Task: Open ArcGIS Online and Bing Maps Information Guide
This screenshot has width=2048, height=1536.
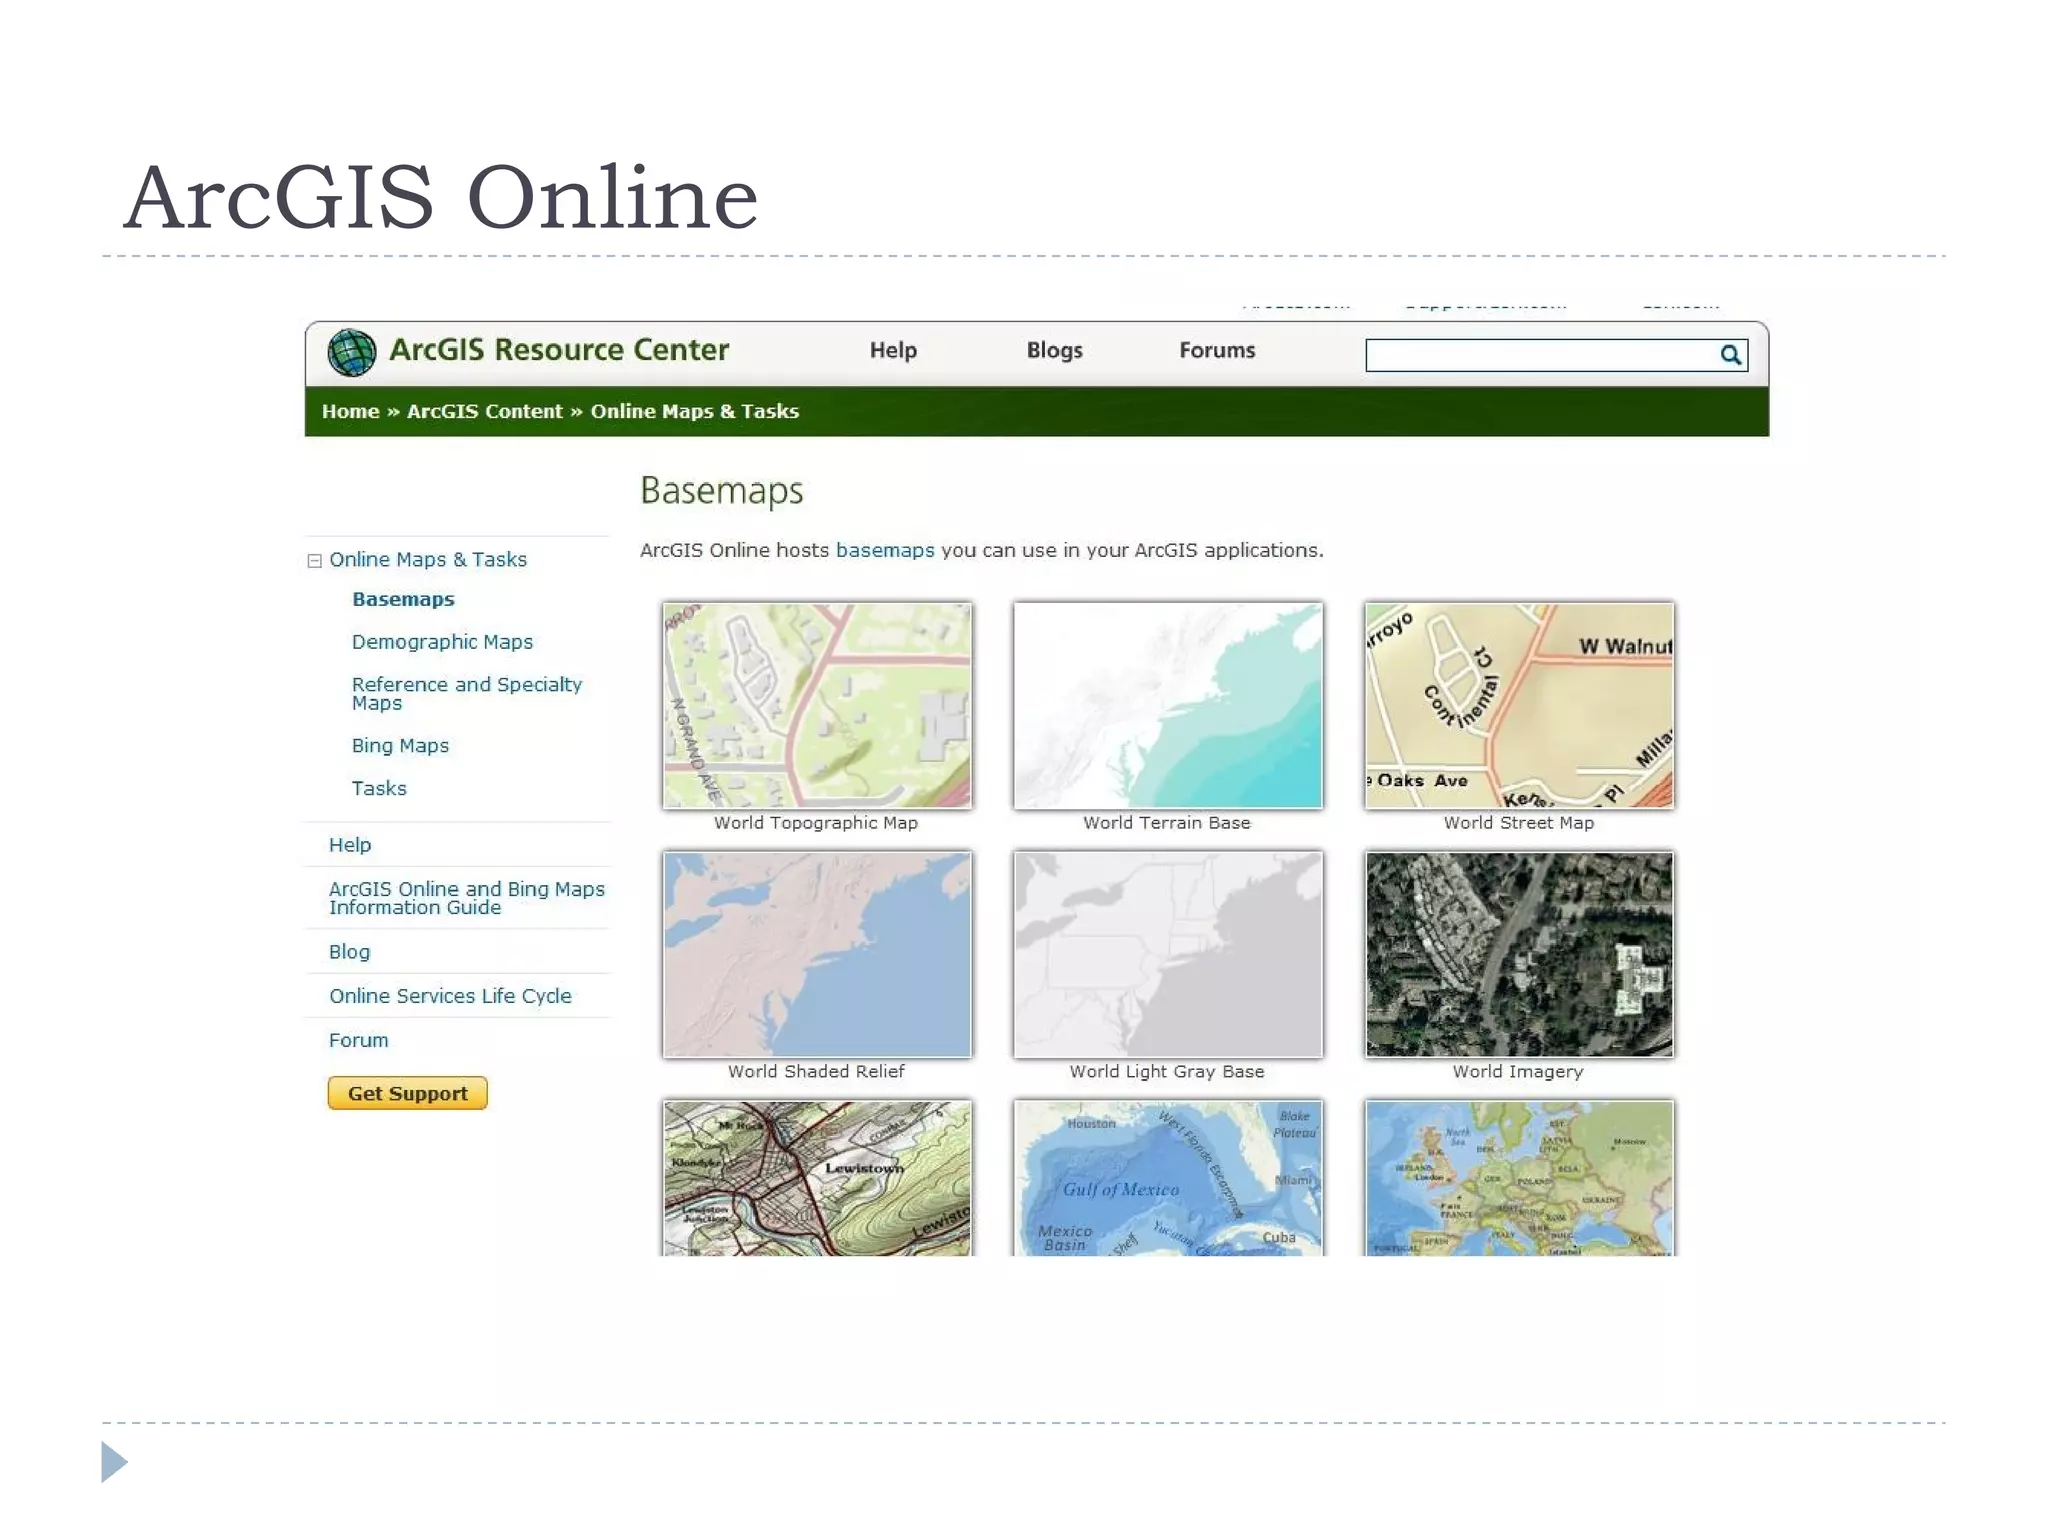Action: pos(467,898)
